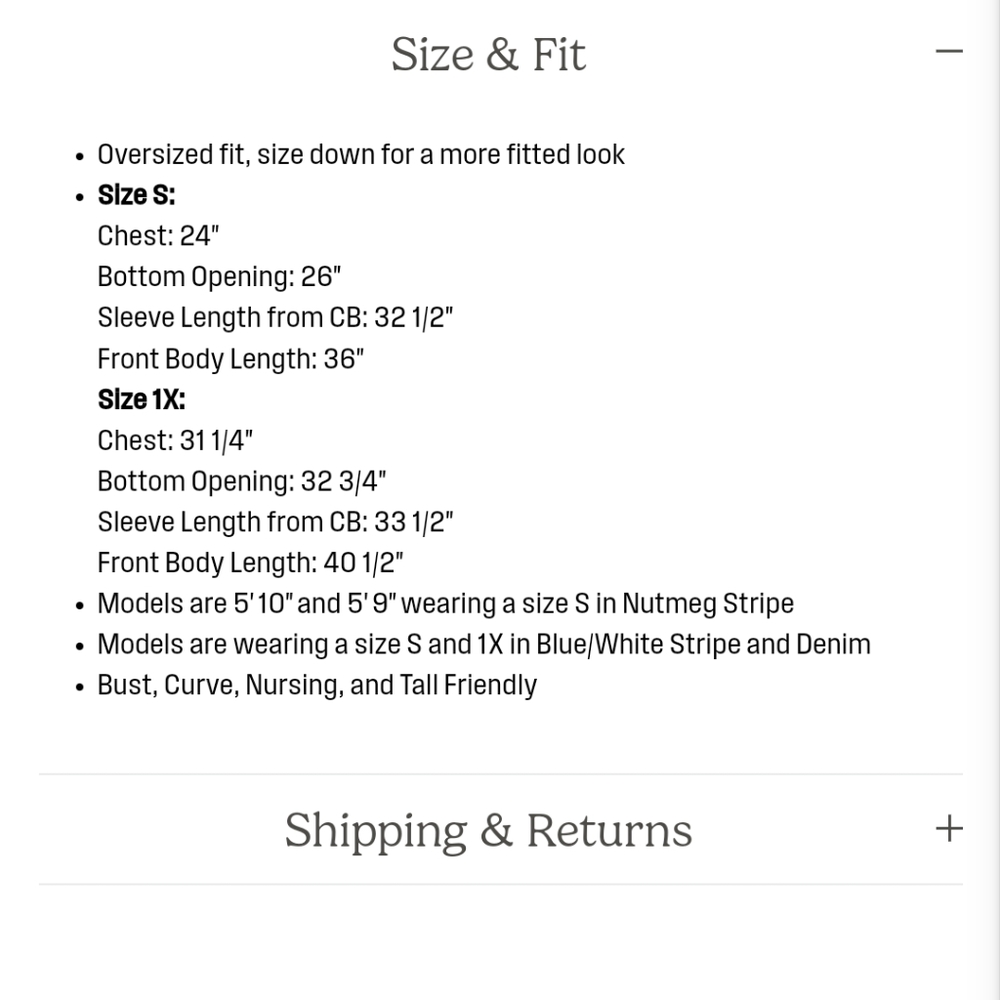The height and width of the screenshot is (1000, 1000).
Task: Click the 'Chest: 31 1/4"' measurement
Action: 175,441
